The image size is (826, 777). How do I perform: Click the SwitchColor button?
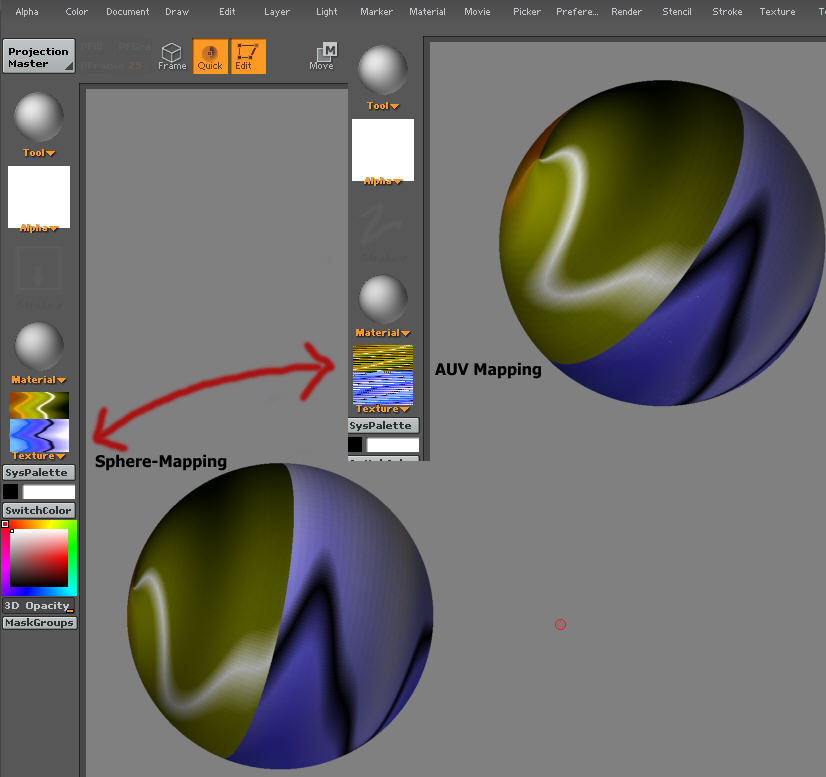39,510
